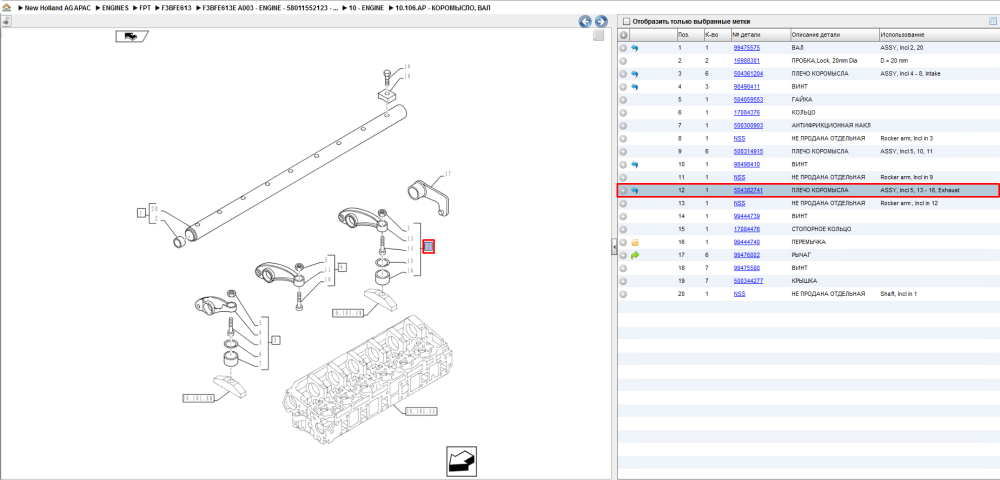The image size is (1000, 480).
Task: Open New Holland AG APAC in the breadcrumb
Action: click(x=57, y=6)
